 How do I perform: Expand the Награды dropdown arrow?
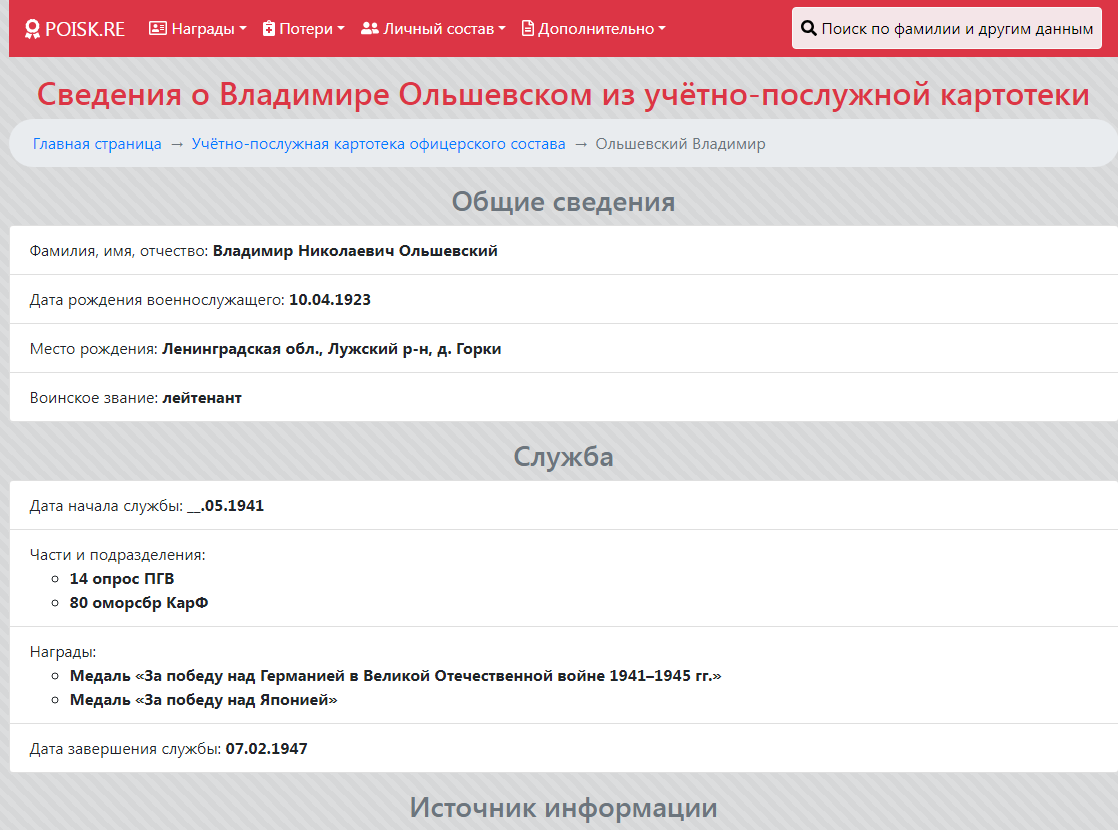(x=243, y=29)
